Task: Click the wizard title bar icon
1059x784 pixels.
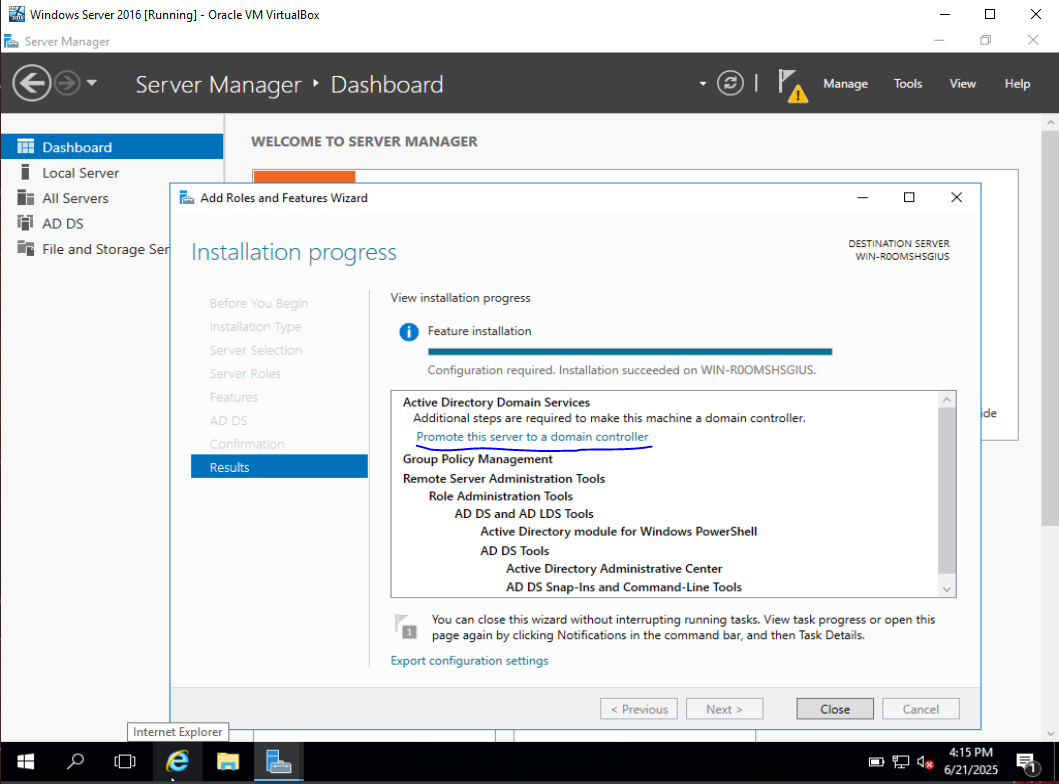Action: coord(186,197)
